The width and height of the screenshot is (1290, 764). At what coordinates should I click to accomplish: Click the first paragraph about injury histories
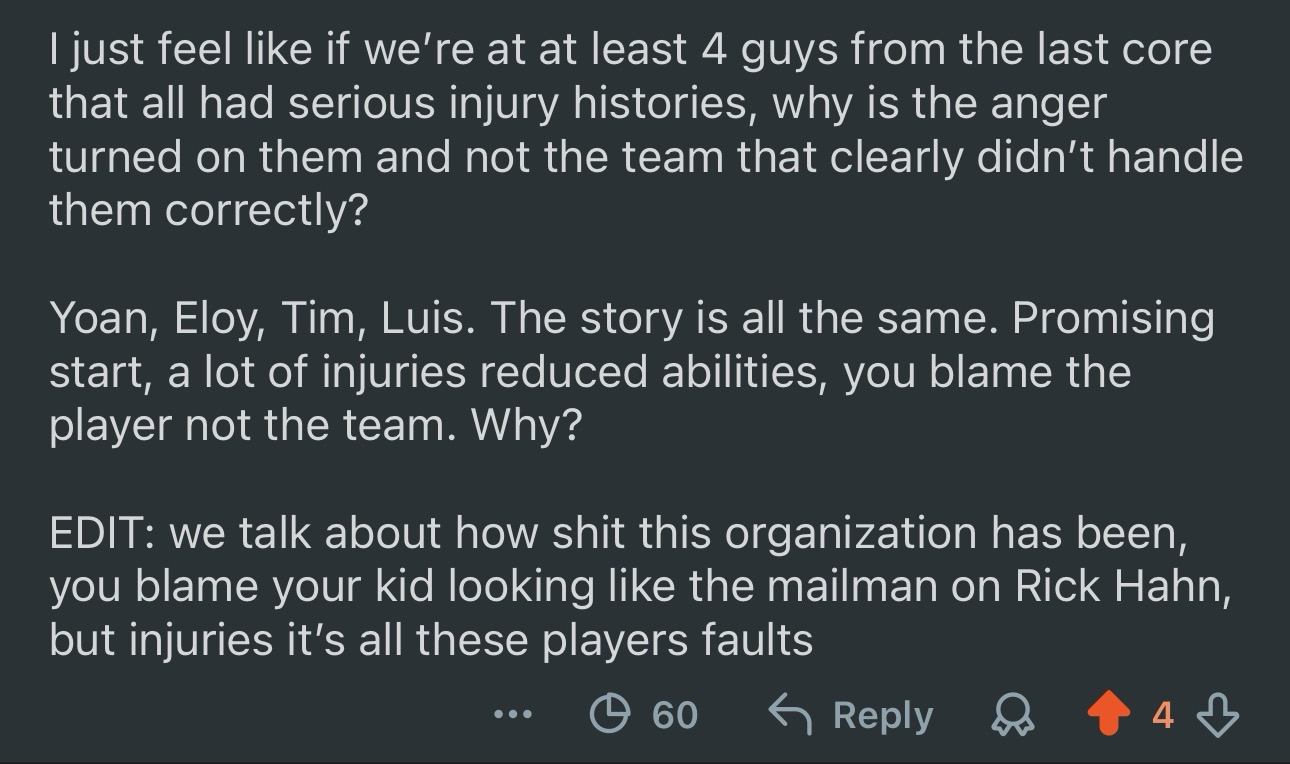click(x=640, y=130)
